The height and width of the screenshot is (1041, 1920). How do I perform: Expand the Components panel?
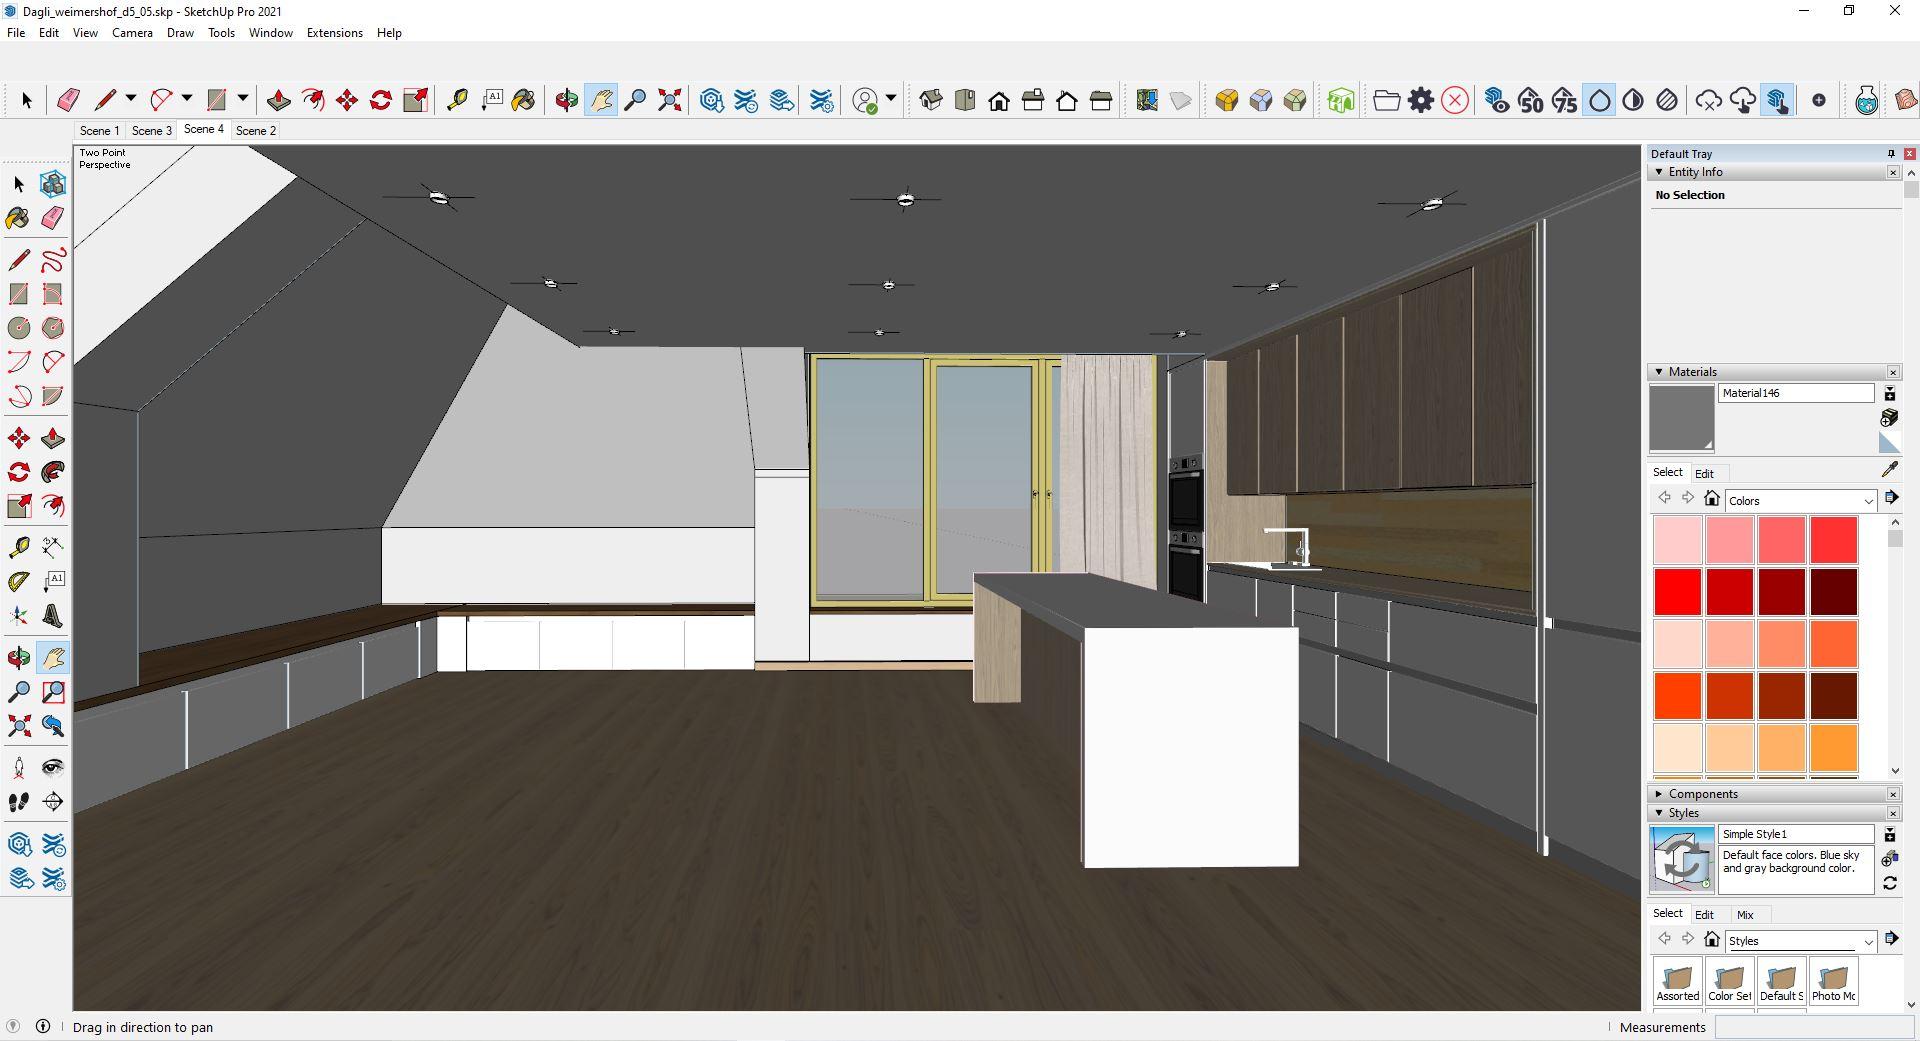coord(1659,794)
